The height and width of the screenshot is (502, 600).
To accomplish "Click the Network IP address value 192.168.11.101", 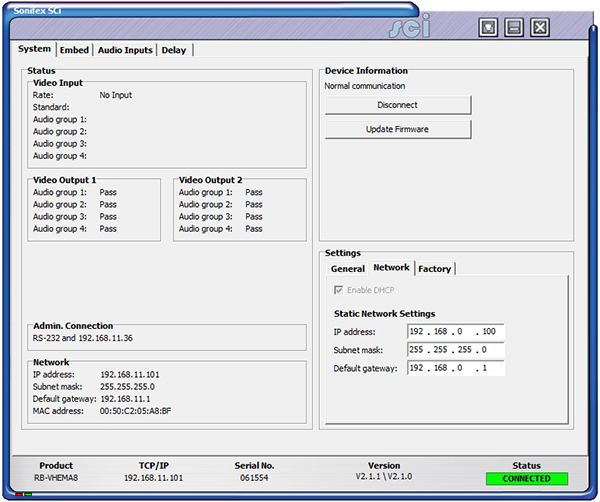I will (x=130, y=375).
